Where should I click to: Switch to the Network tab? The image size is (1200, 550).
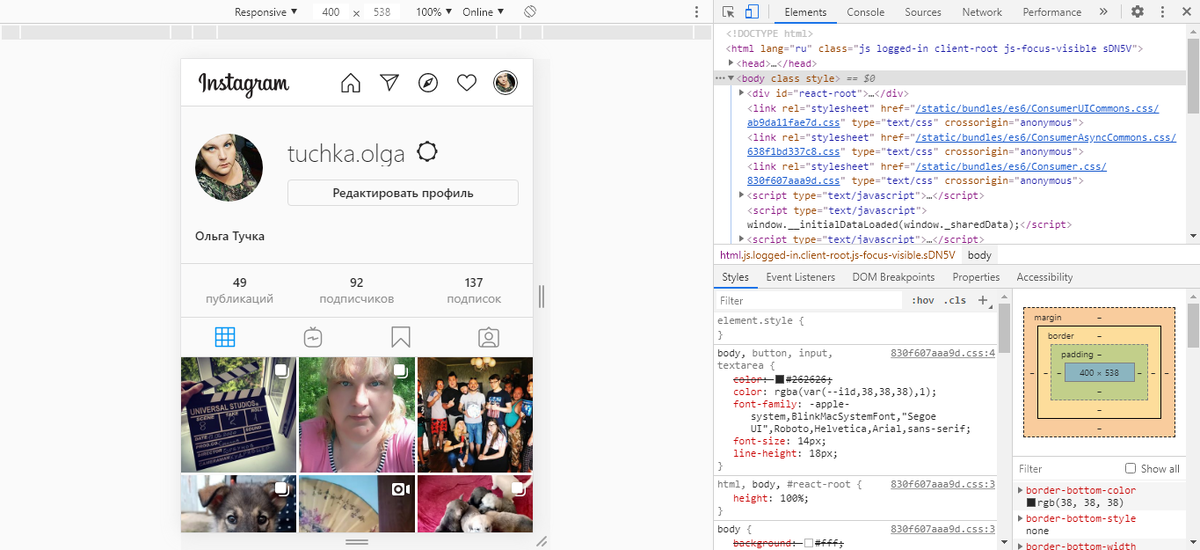click(x=982, y=12)
